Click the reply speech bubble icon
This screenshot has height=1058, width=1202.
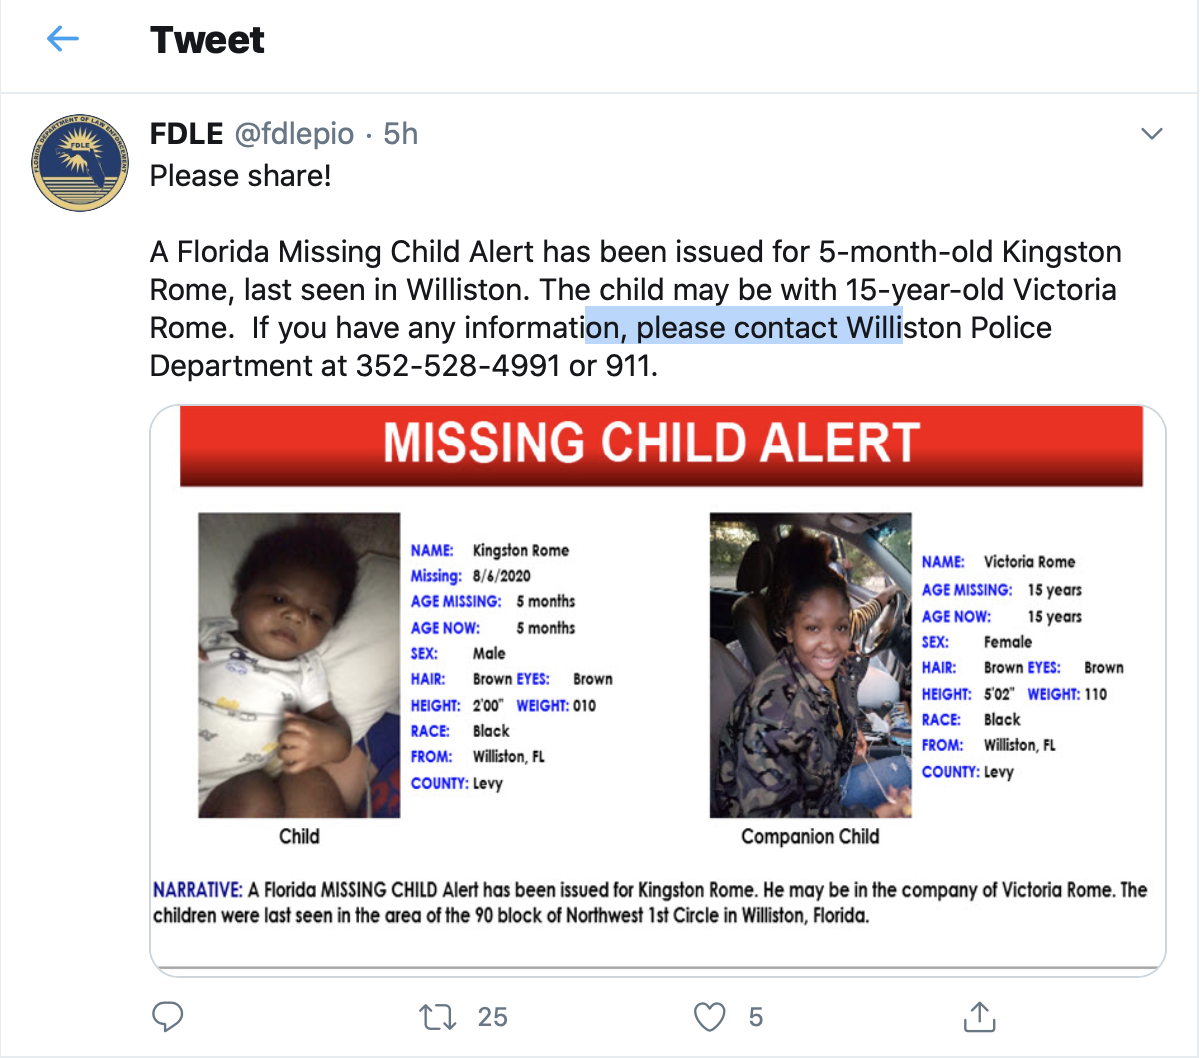click(167, 1016)
